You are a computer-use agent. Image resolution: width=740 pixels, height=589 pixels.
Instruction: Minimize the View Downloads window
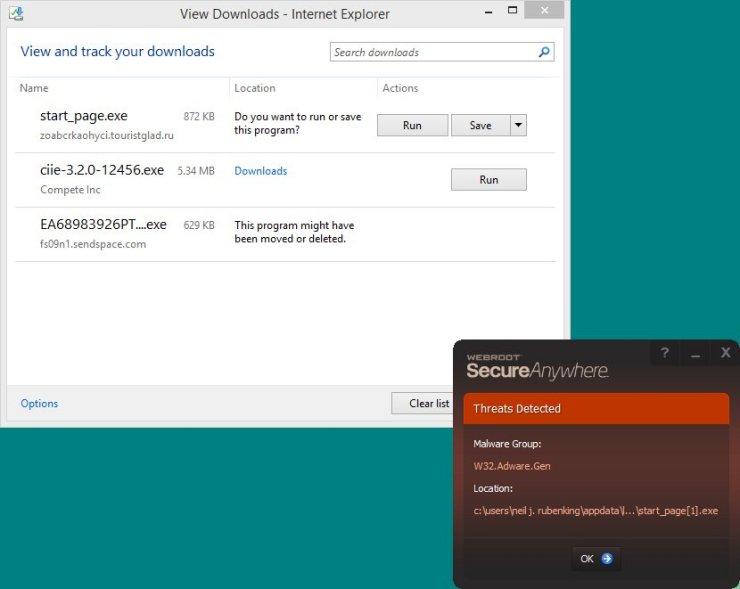488,12
